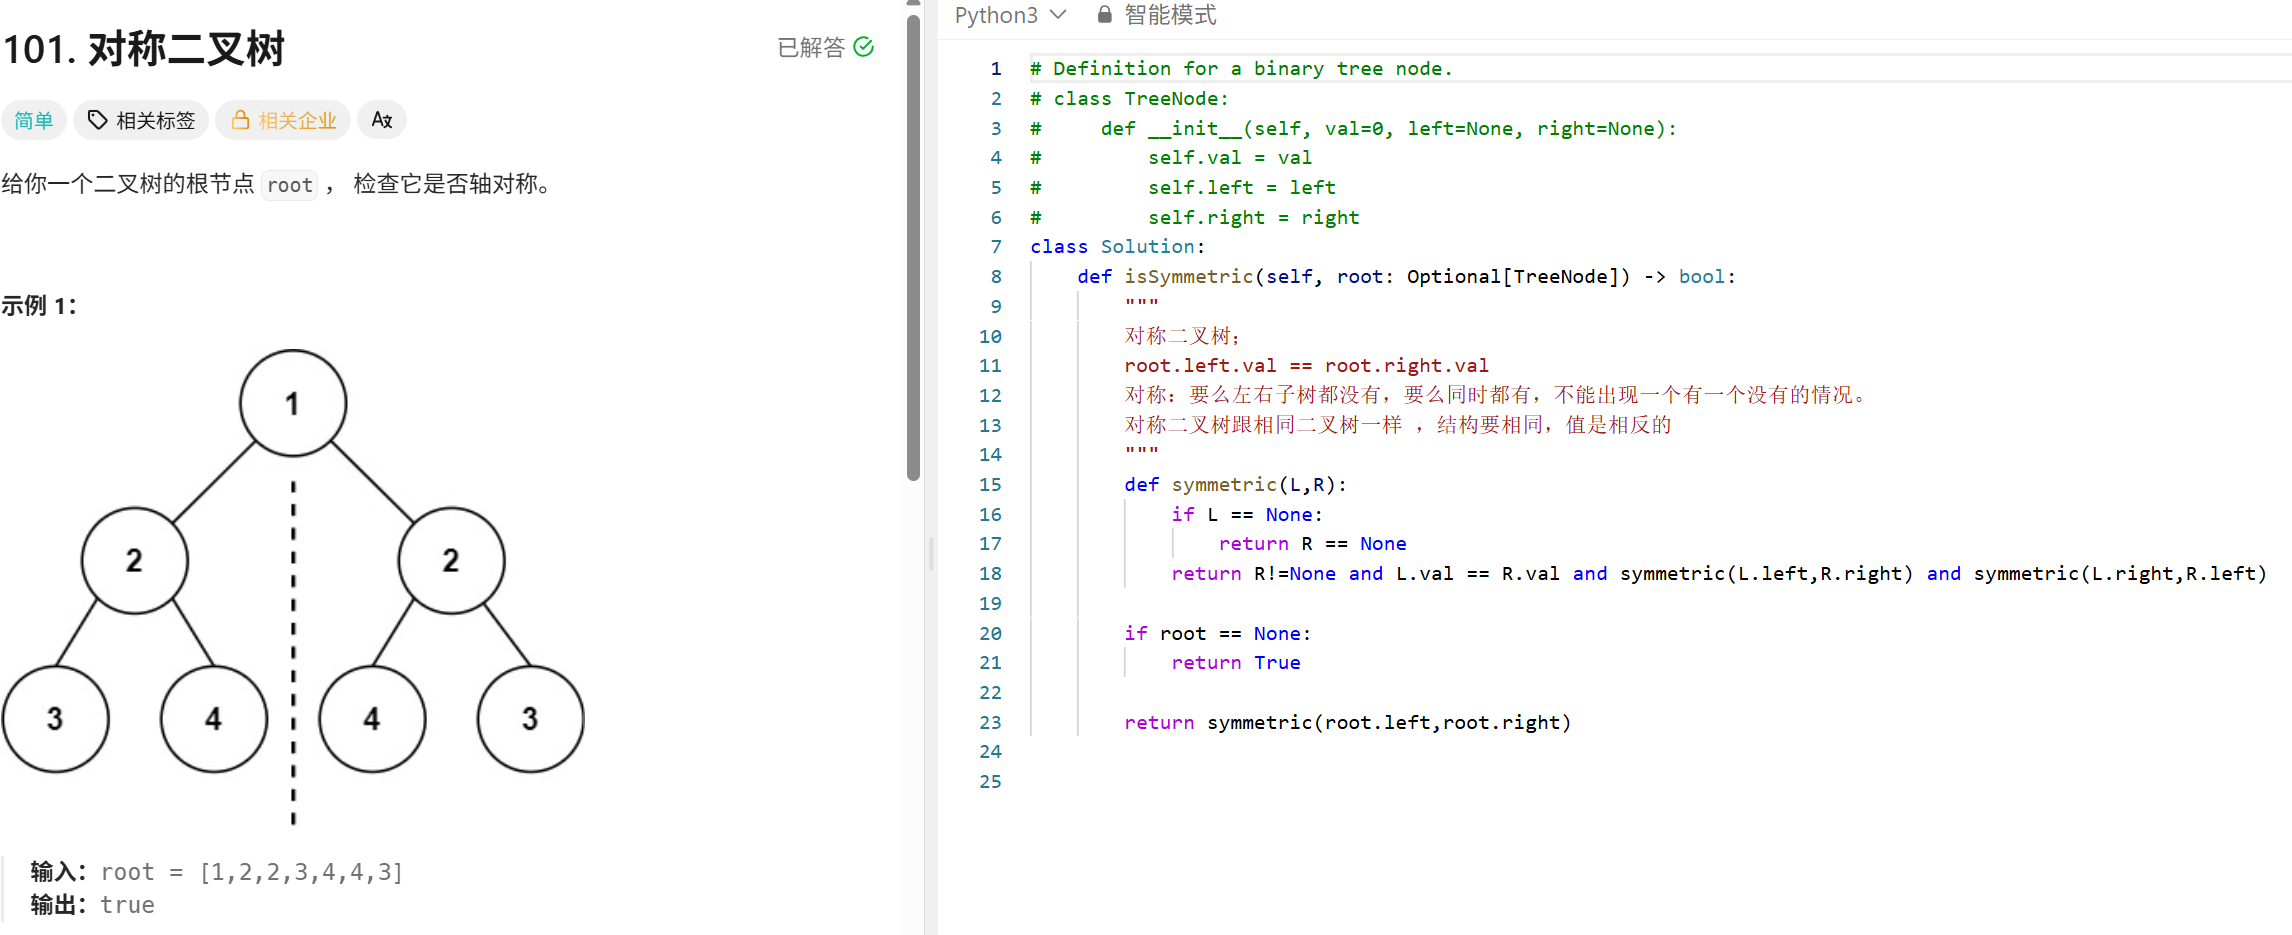The height and width of the screenshot is (935, 2292).
Task: Click the panel divider resize handle
Action: (931, 553)
